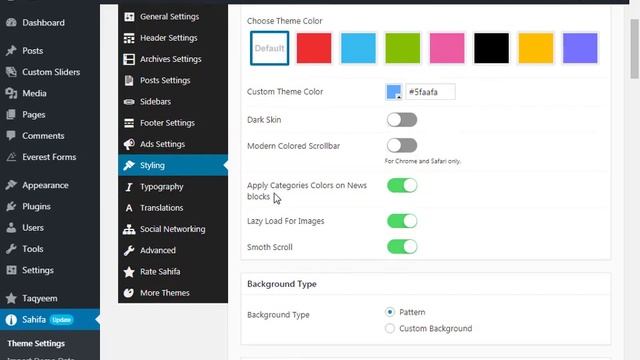The width and height of the screenshot is (640, 360).
Task: Open Typography settings tab
Action: point(173,187)
